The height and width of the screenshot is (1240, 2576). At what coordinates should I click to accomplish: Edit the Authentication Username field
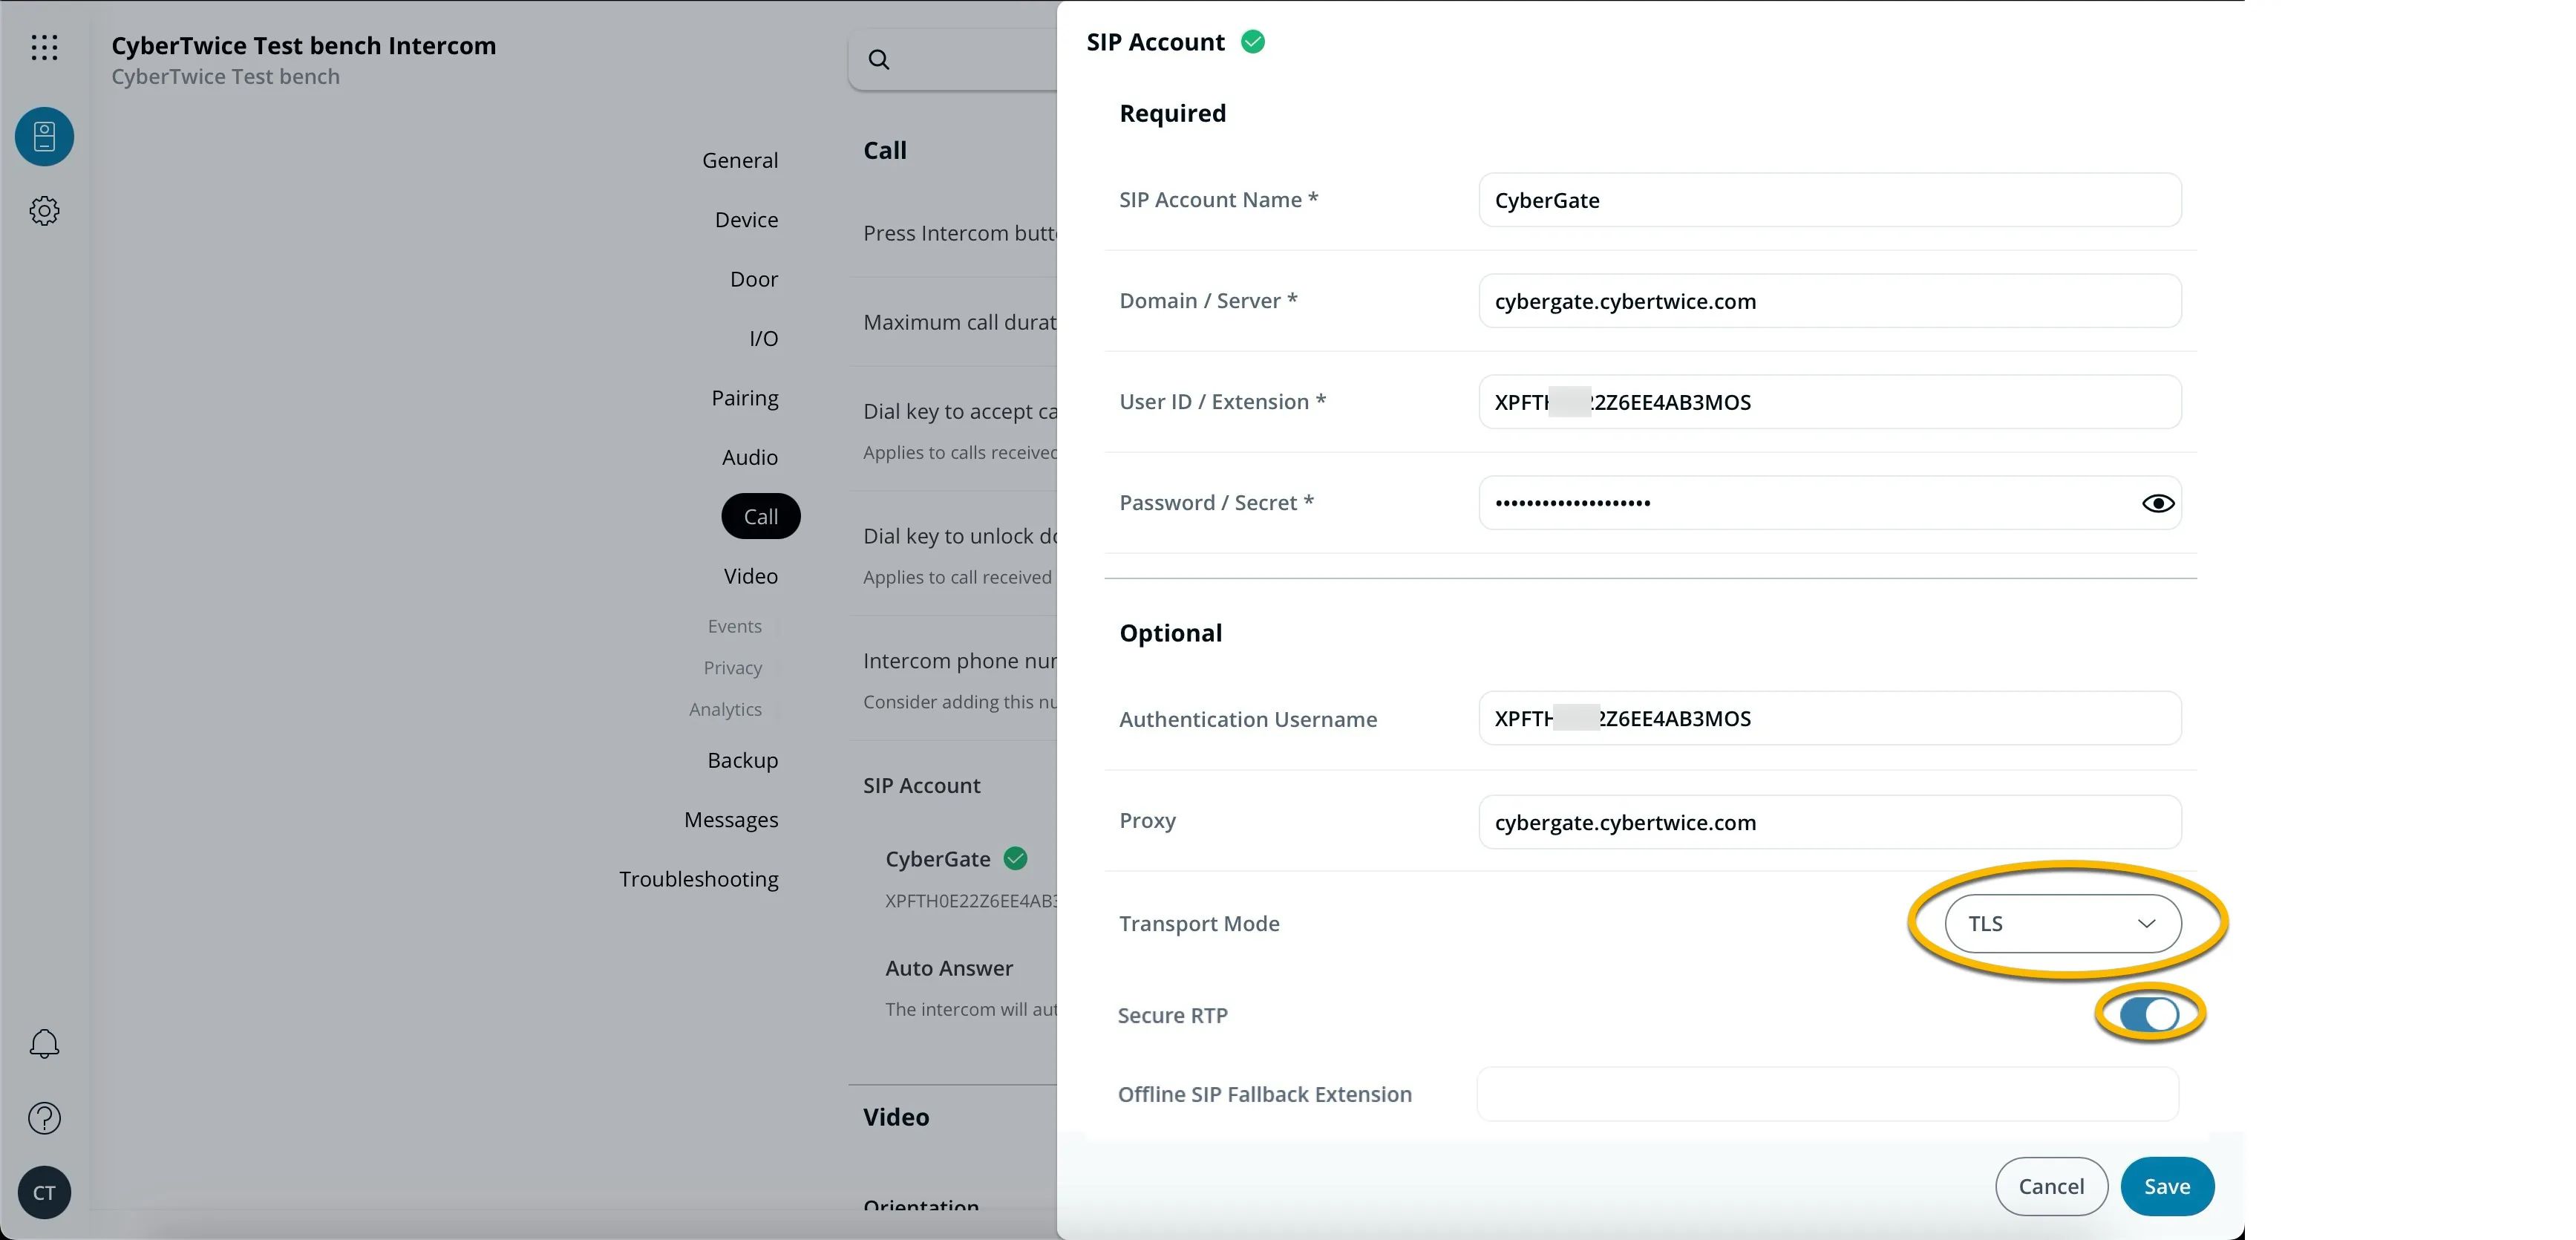tap(1829, 718)
